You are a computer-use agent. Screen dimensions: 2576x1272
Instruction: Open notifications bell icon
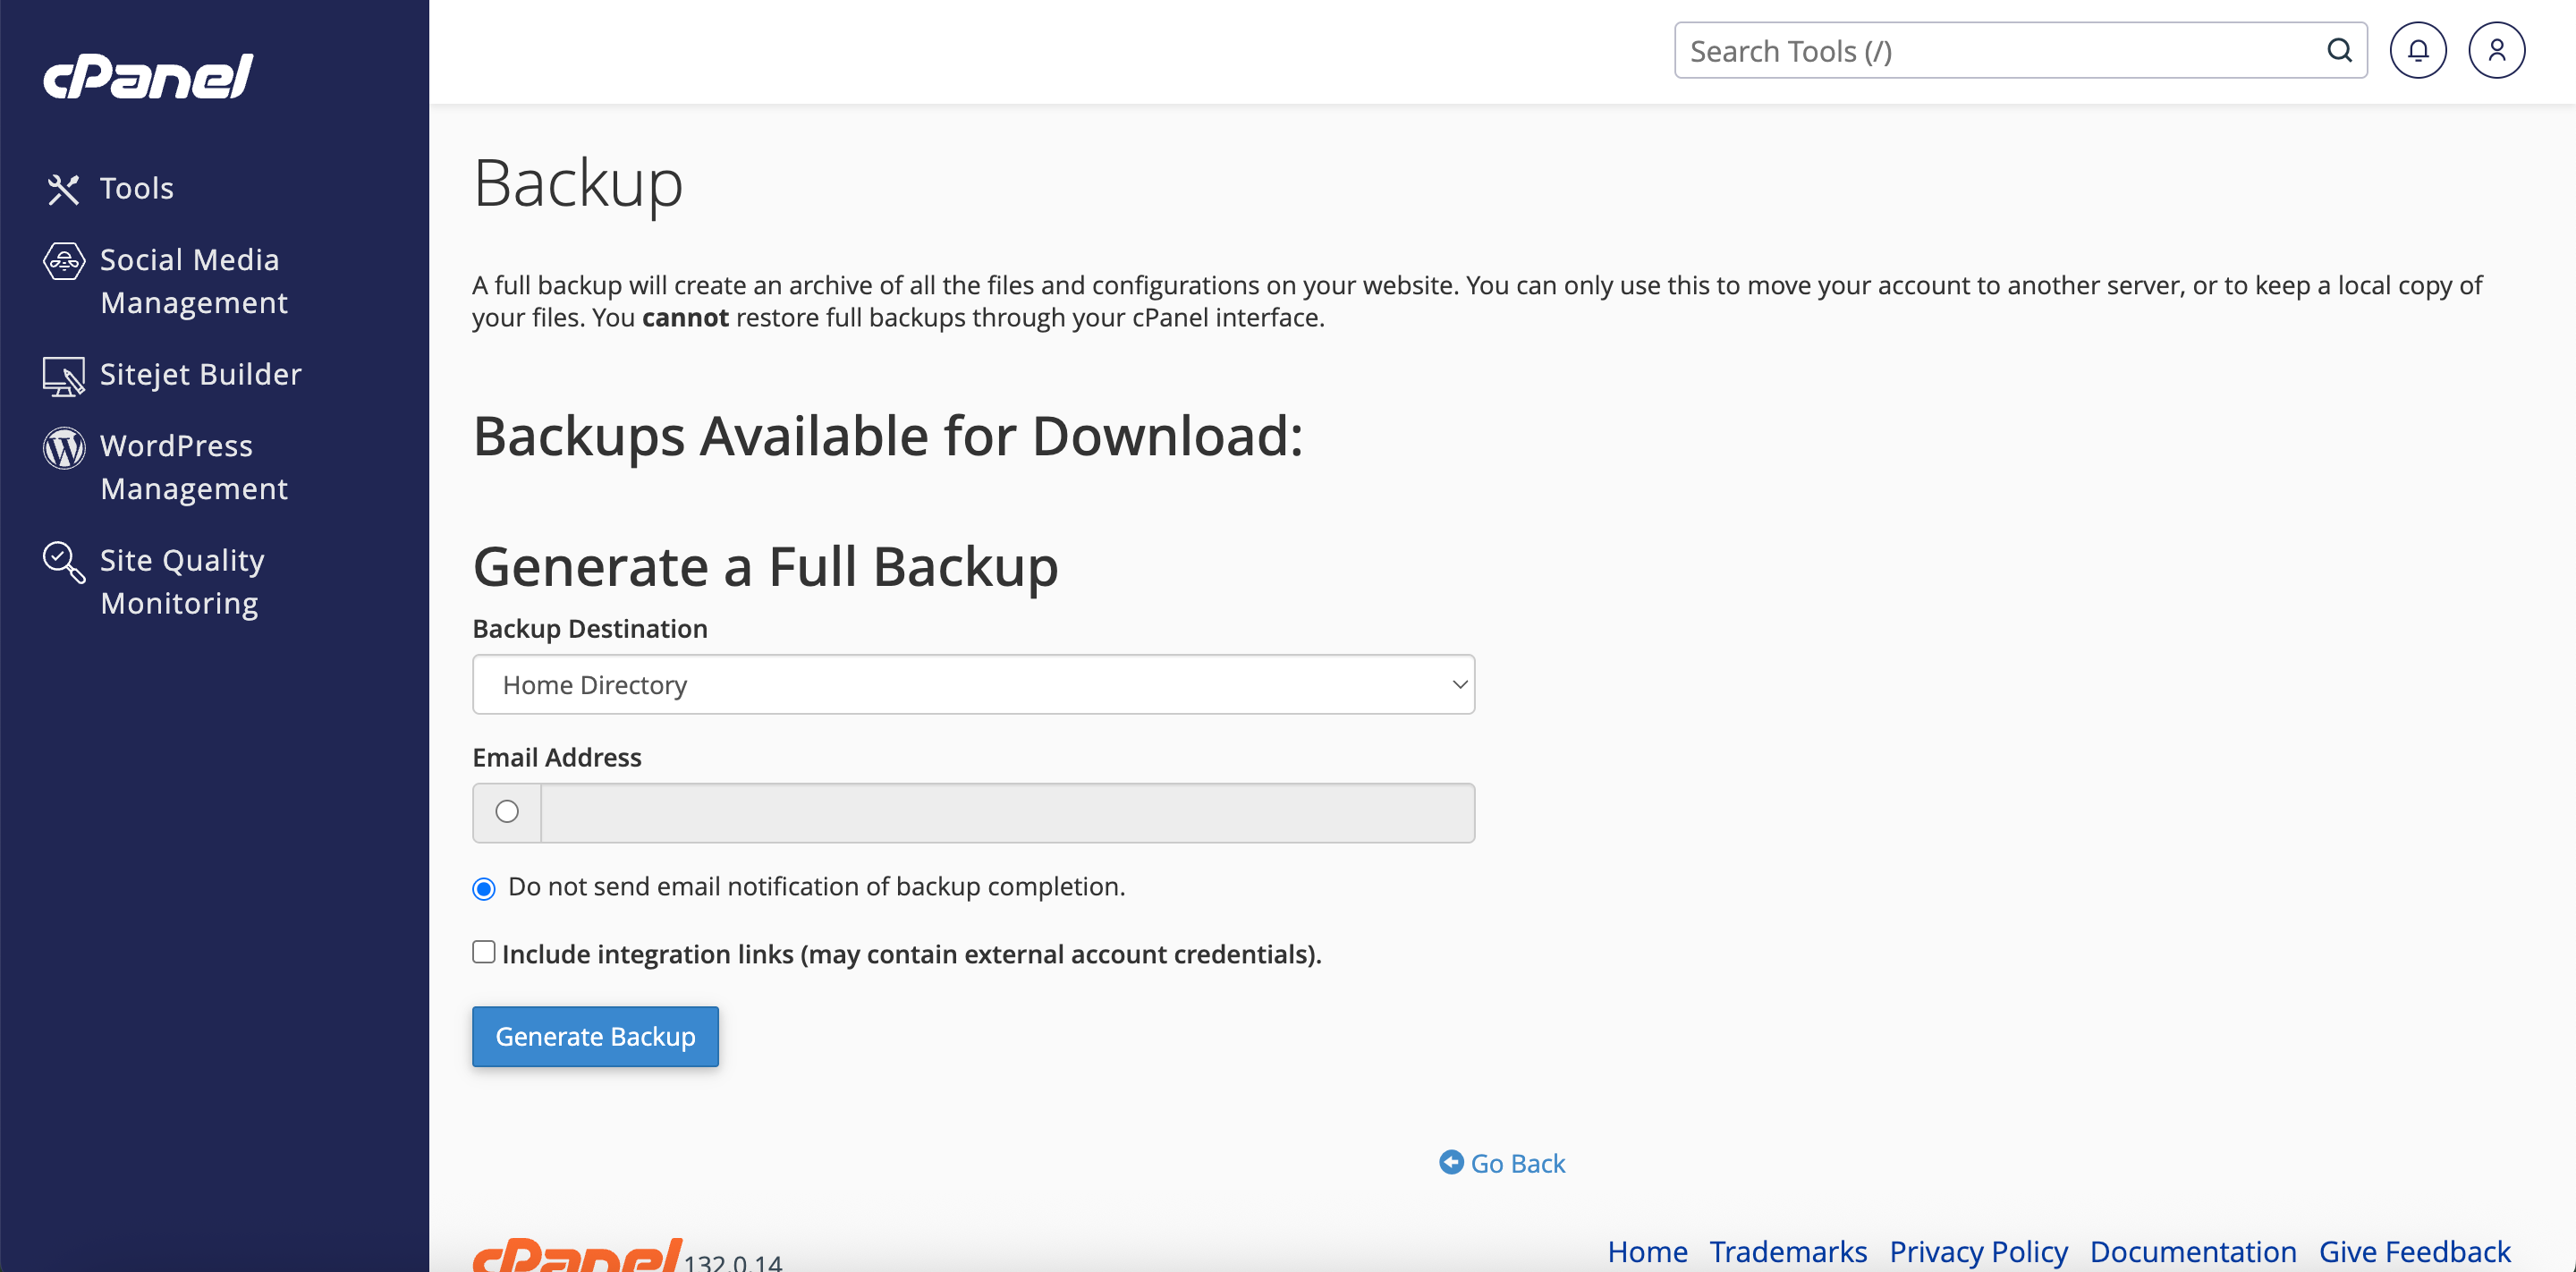2417,51
